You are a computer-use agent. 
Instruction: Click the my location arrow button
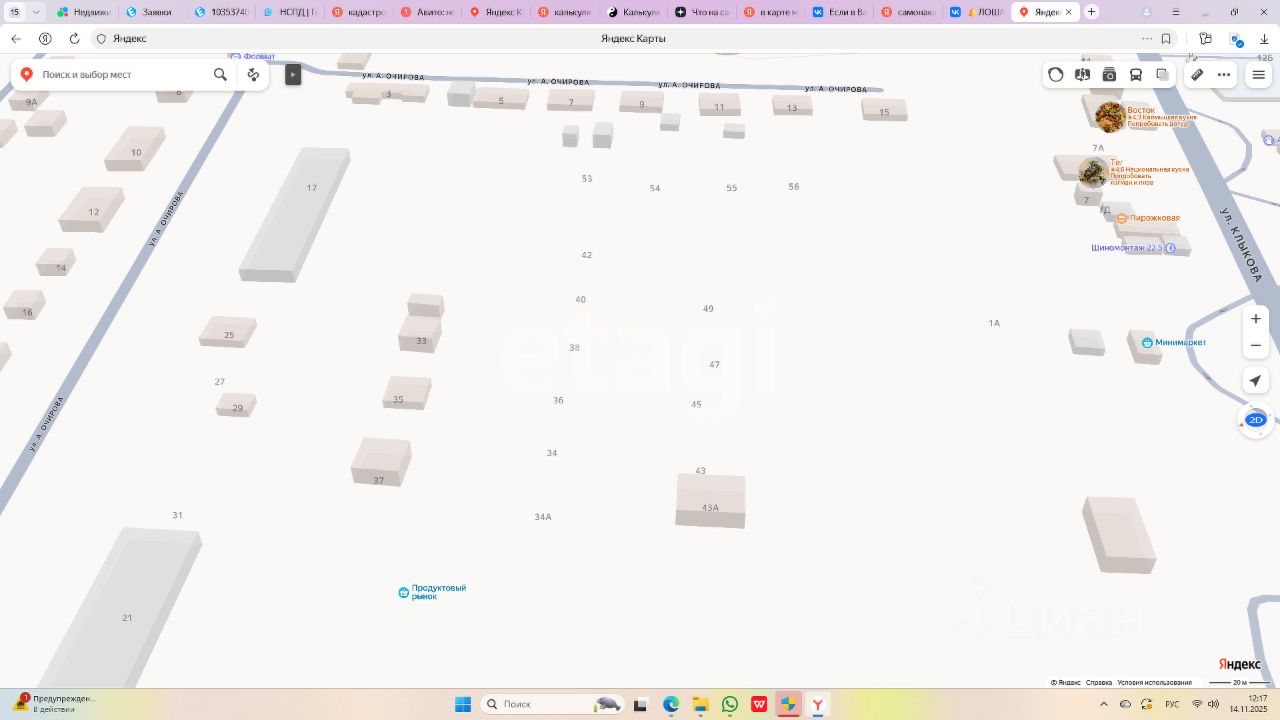[x=1256, y=380]
